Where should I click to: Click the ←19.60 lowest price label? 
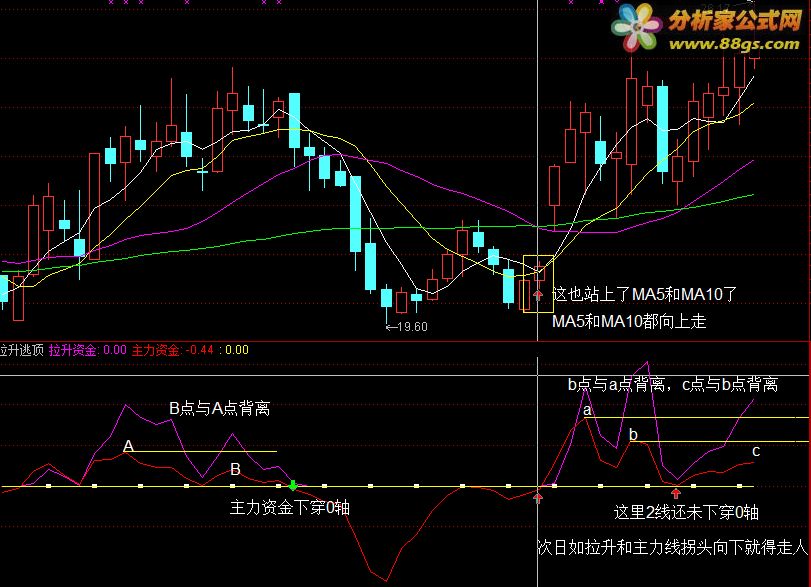(407, 327)
